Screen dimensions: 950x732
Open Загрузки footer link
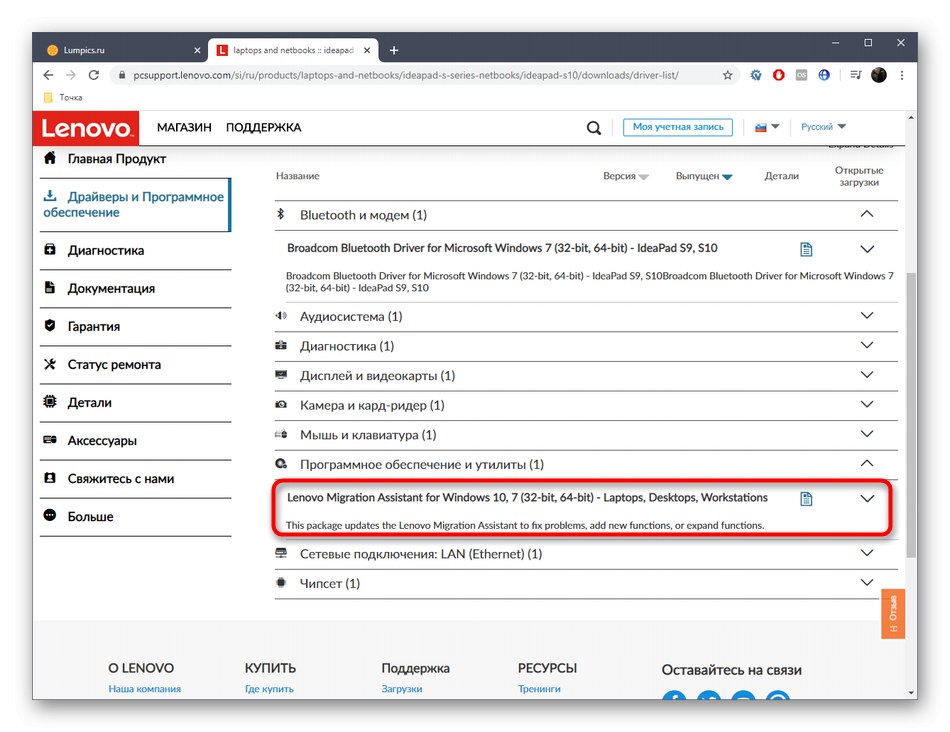click(402, 689)
